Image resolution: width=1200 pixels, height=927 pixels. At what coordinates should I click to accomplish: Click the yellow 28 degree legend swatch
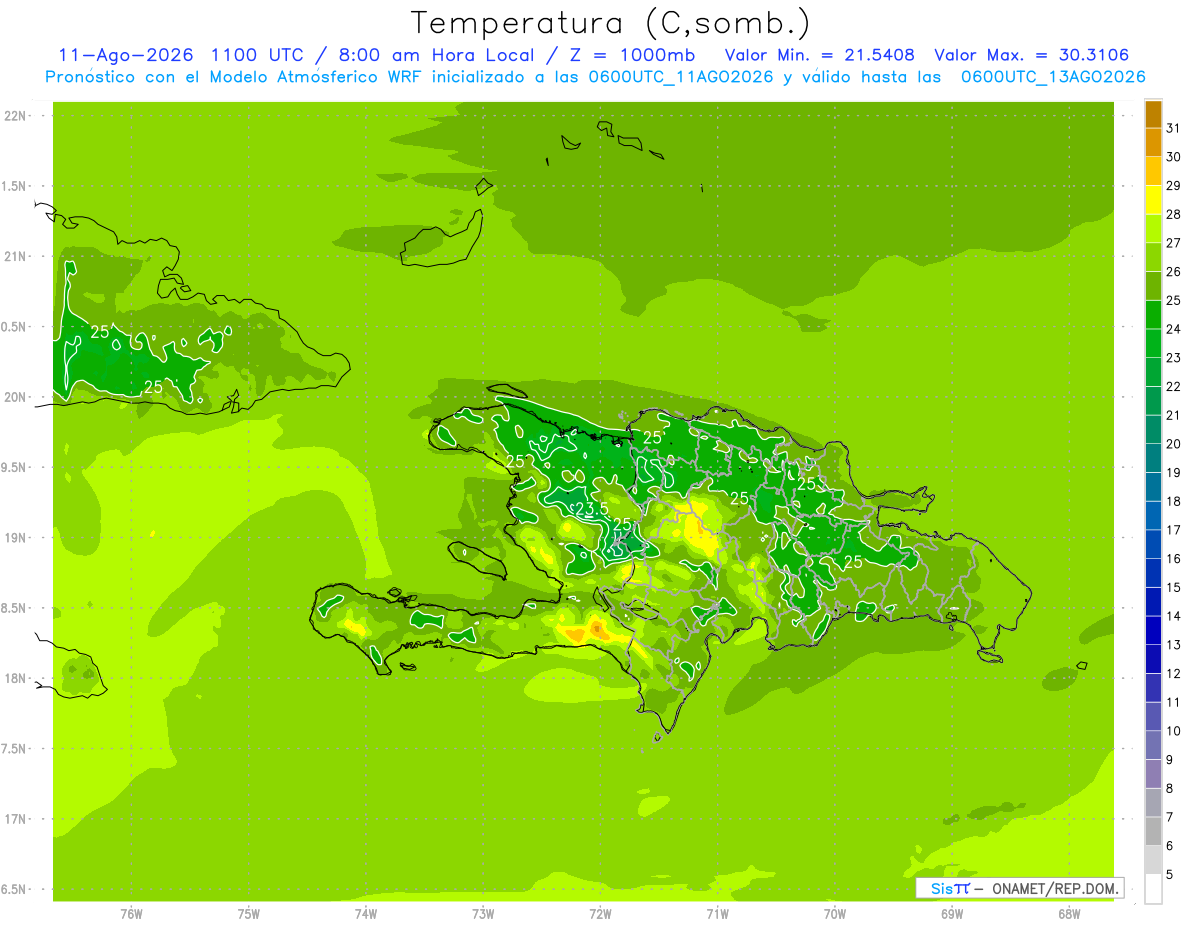pos(1152,200)
